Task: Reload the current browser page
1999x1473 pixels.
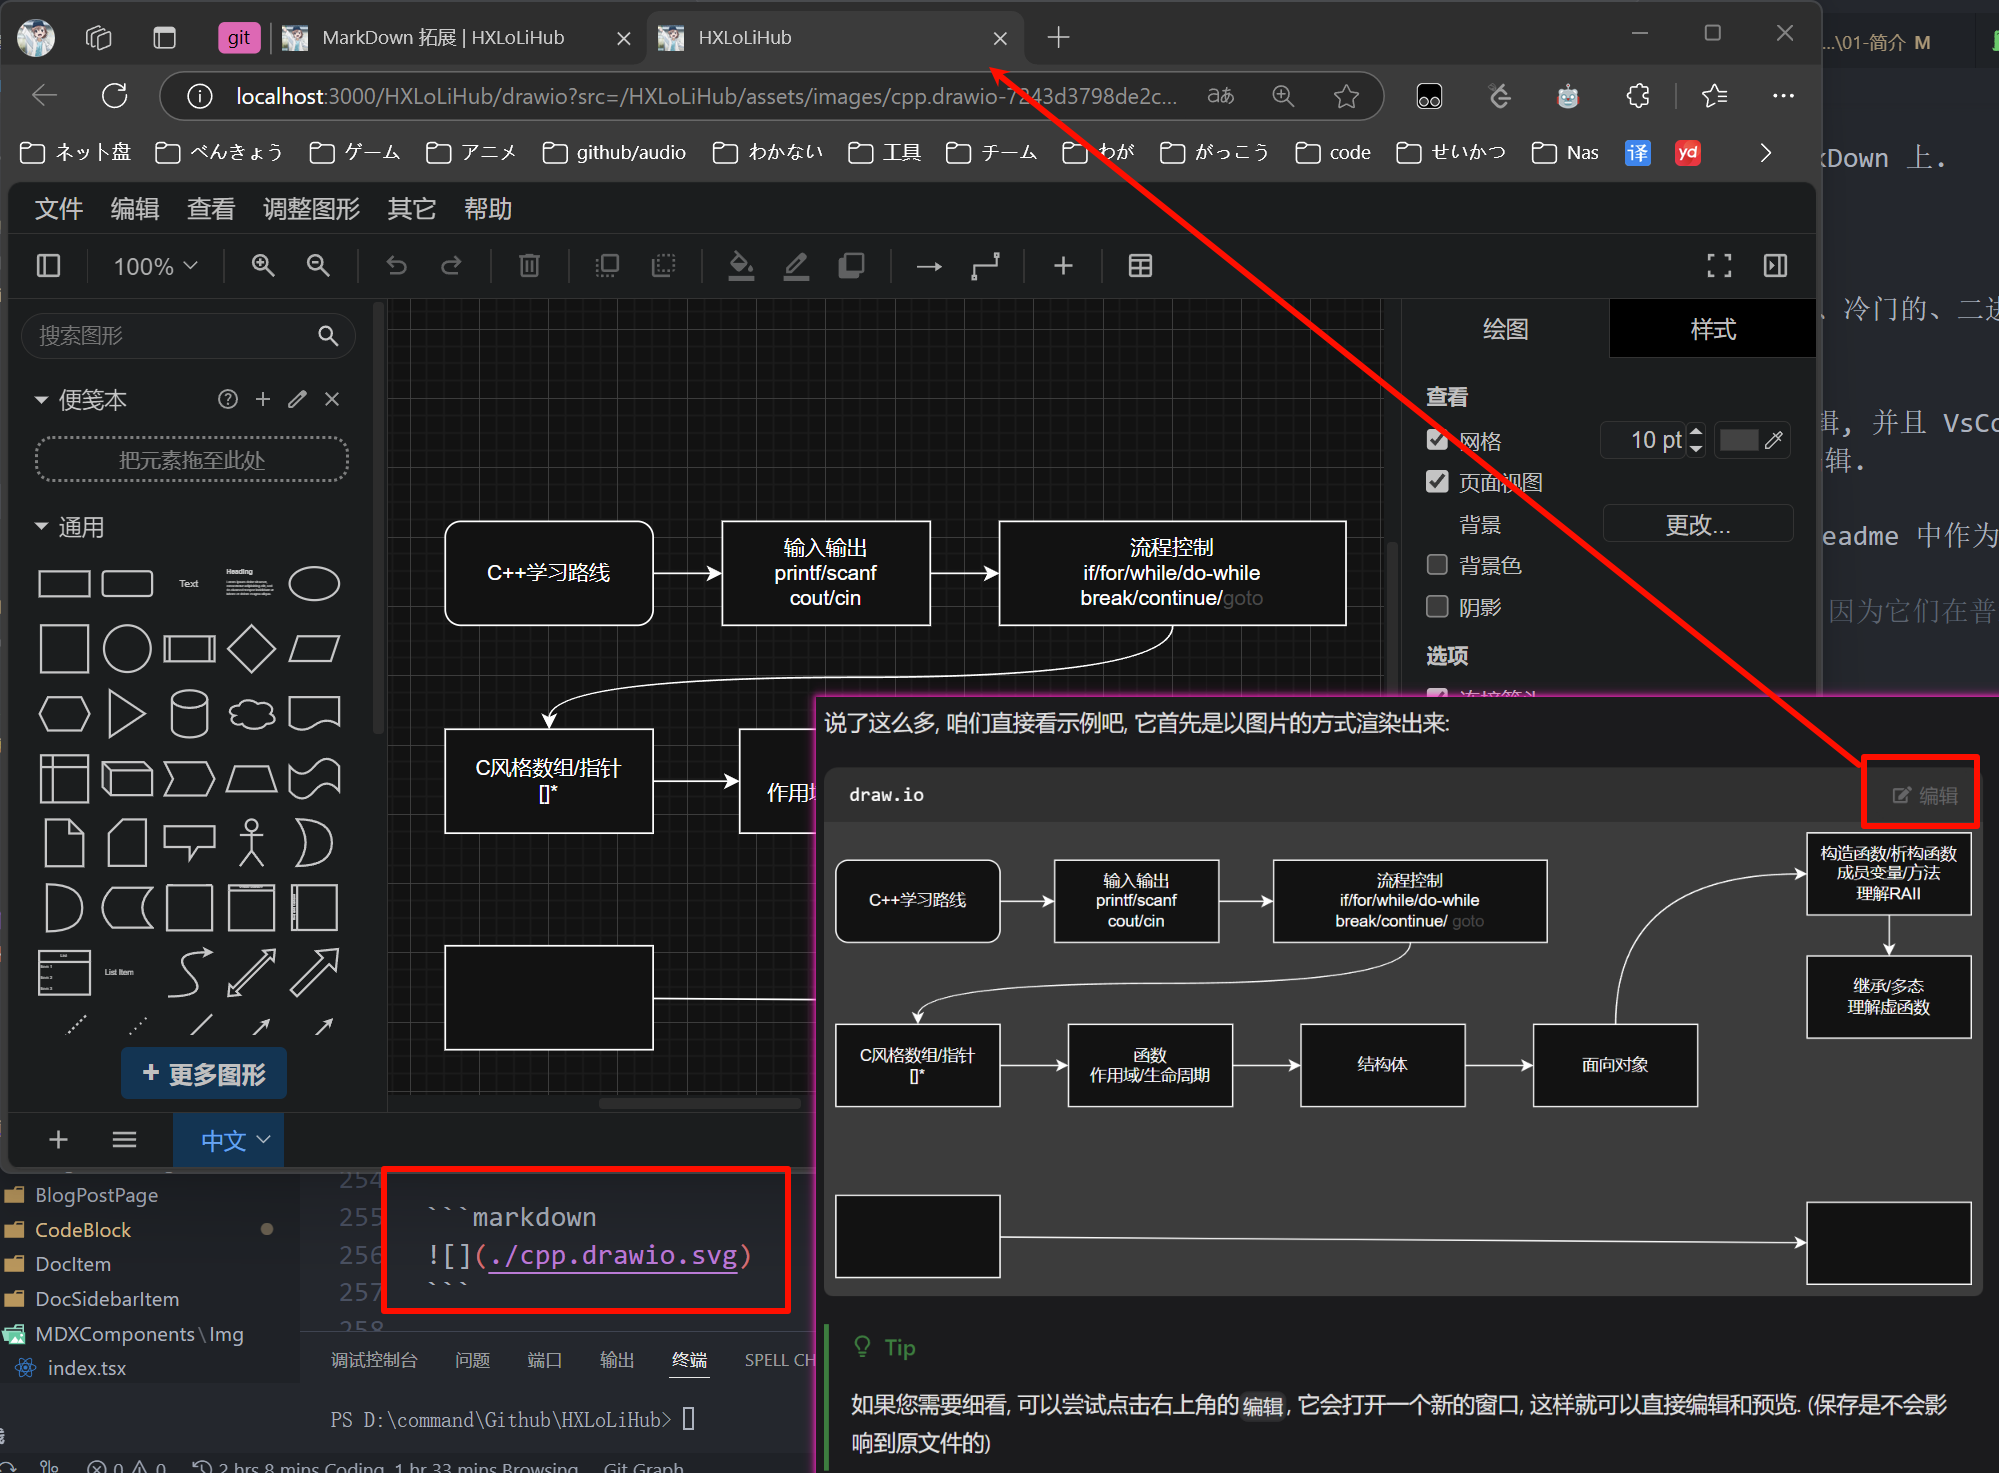Action: [x=115, y=96]
